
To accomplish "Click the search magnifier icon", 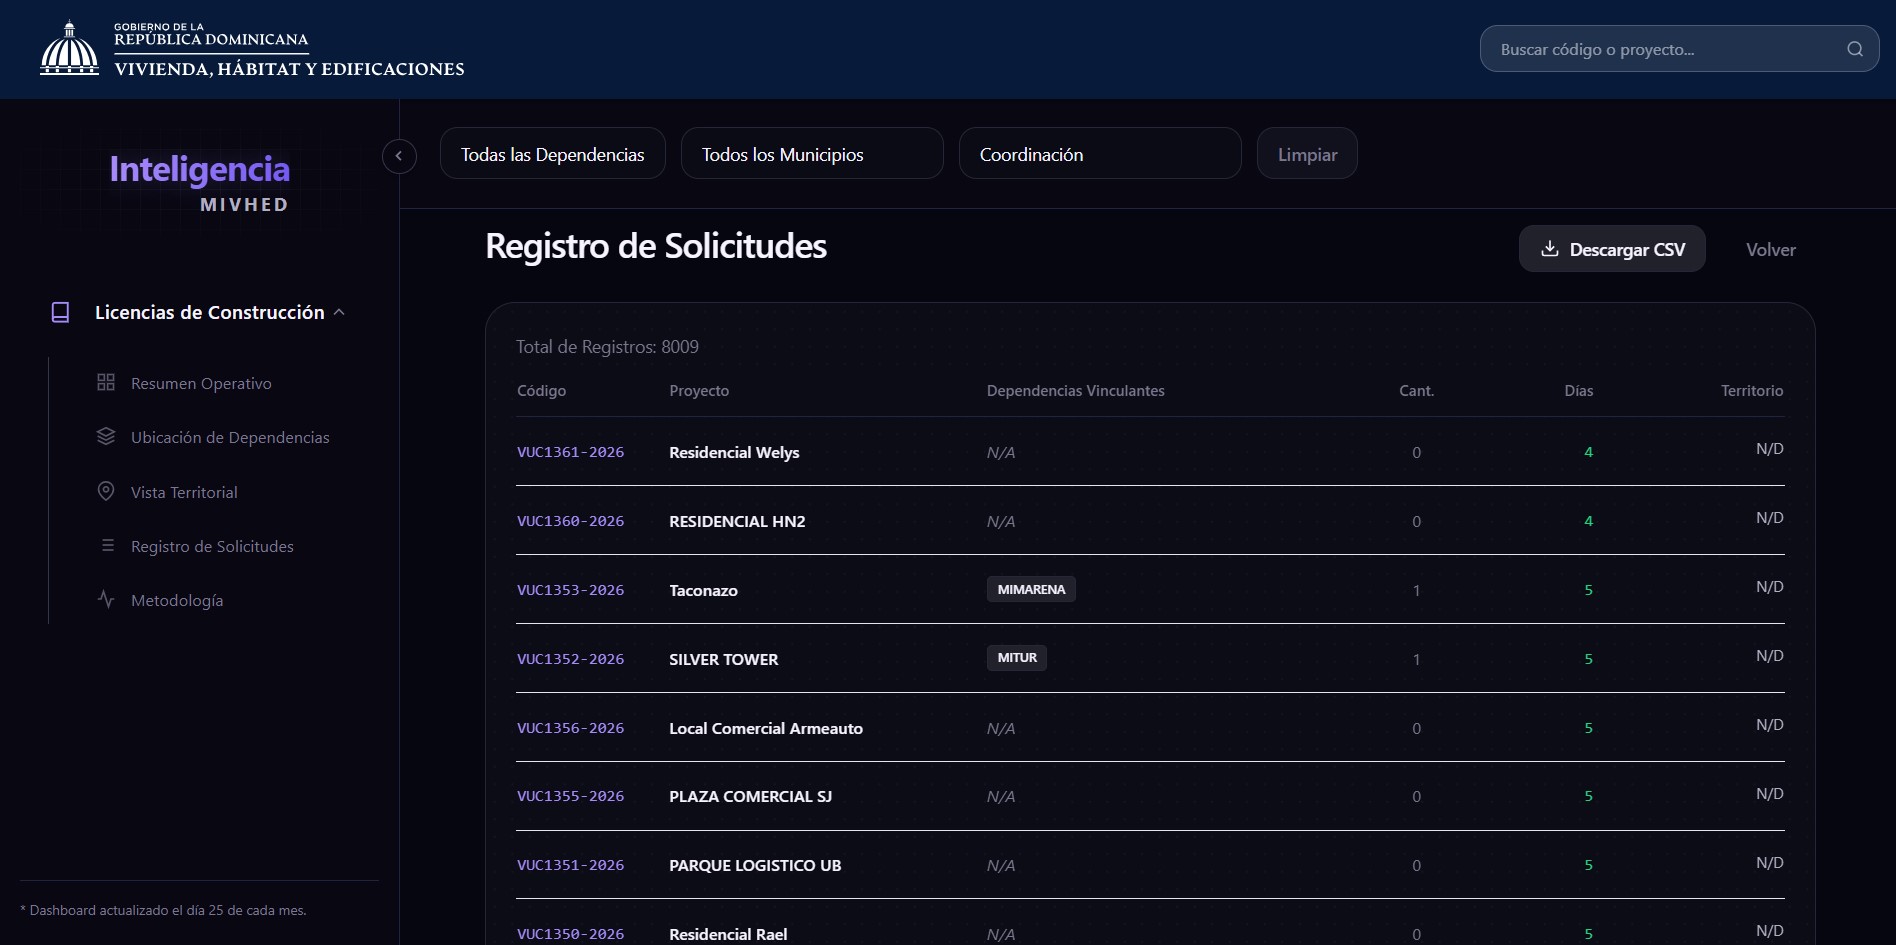I will pyautogui.click(x=1854, y=49).
